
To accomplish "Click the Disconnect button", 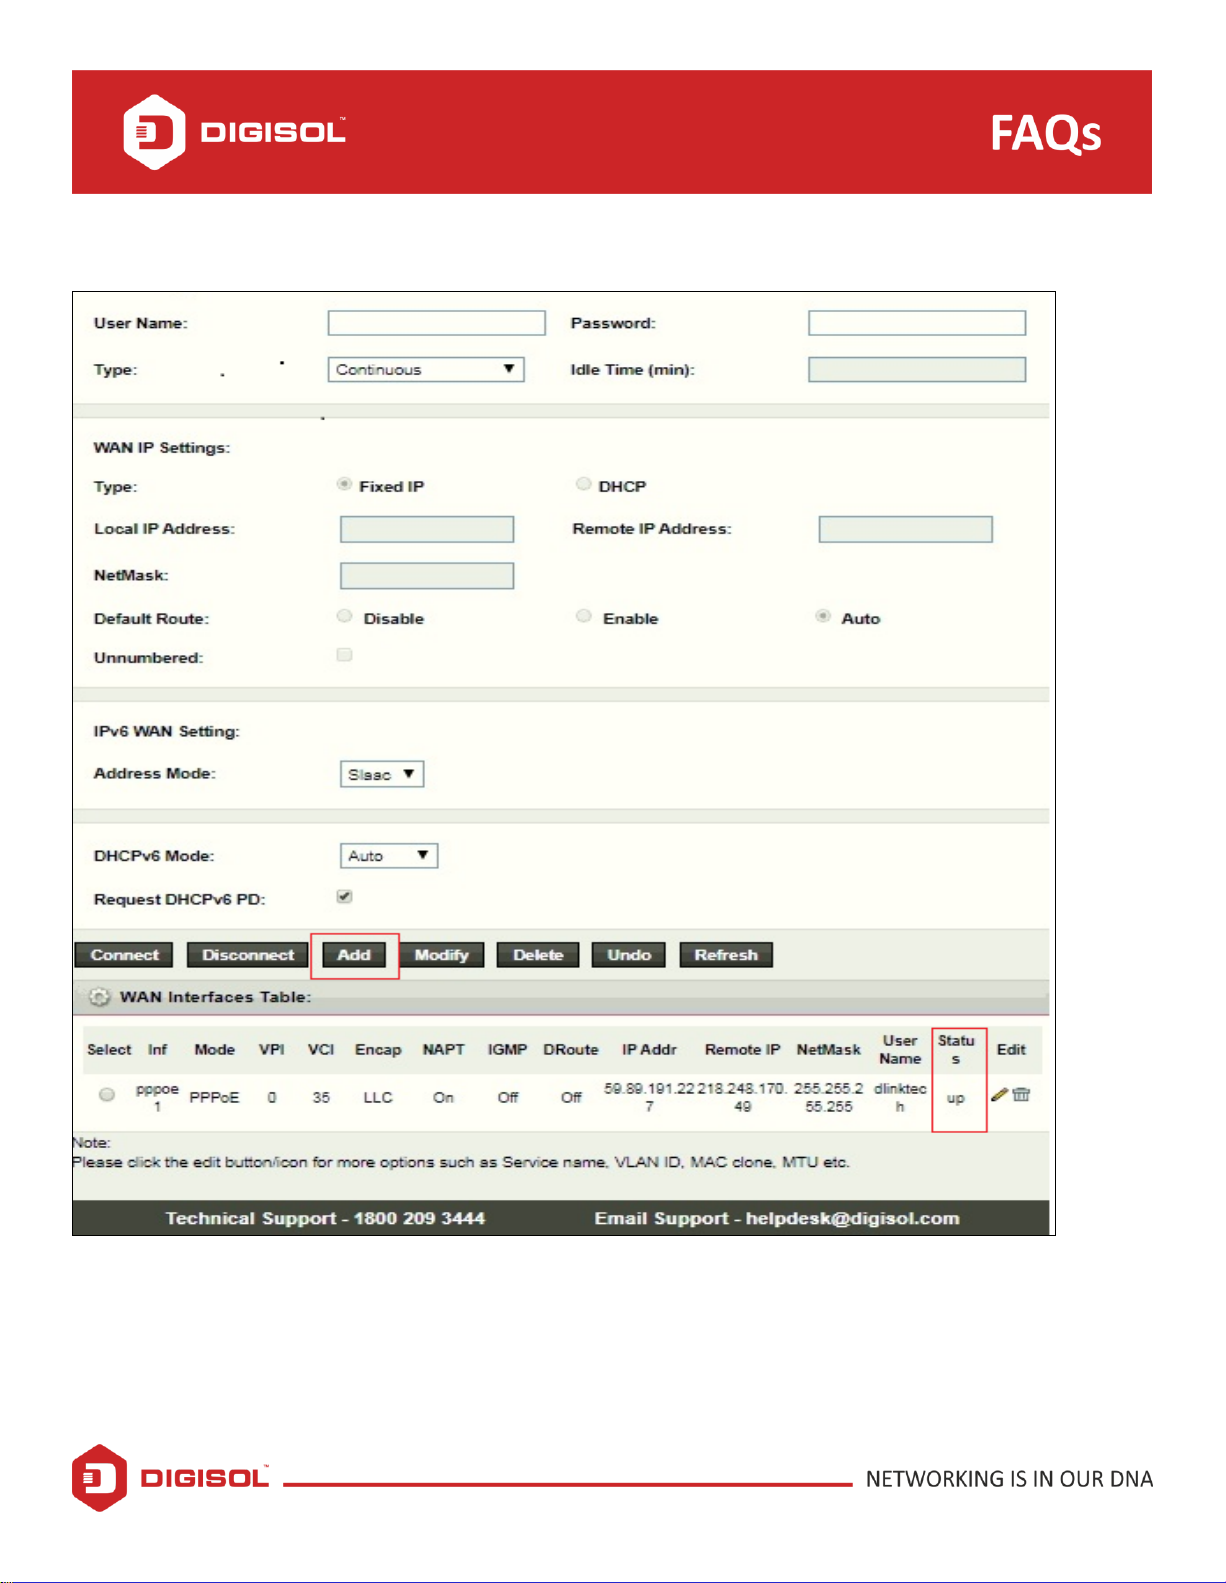I will click(248, 955).
